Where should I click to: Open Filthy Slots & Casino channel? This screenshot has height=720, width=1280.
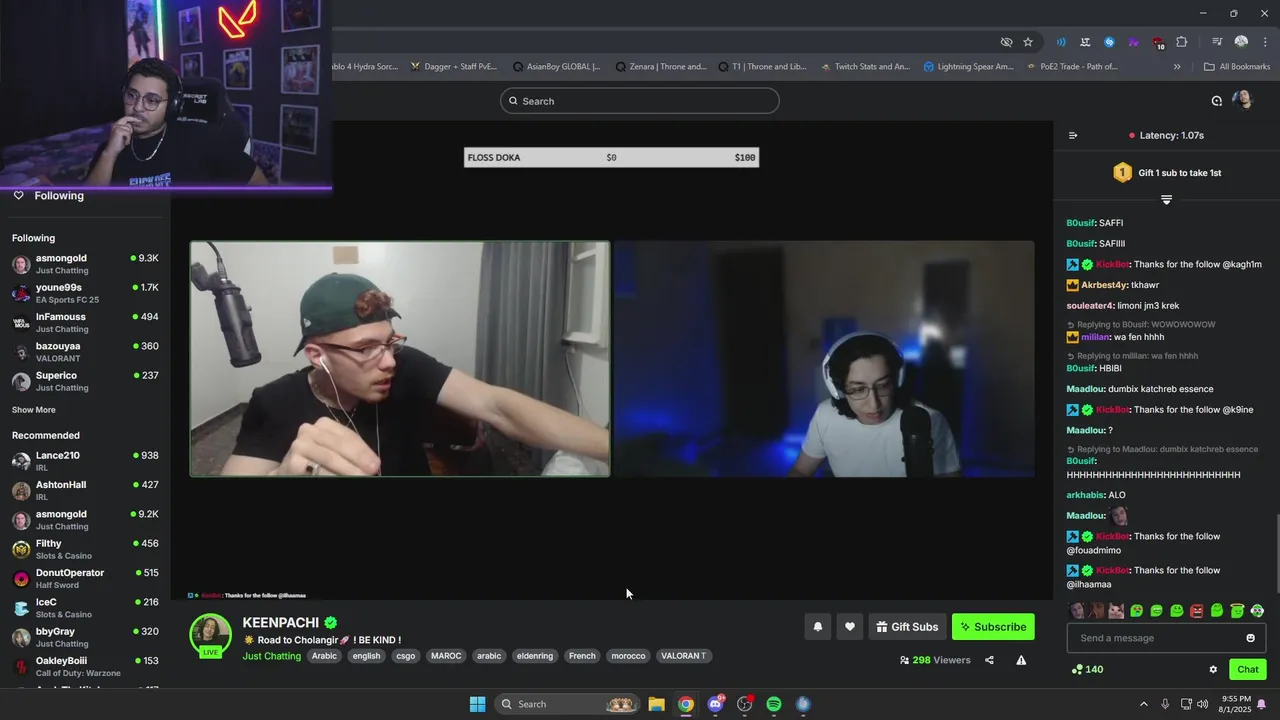(x=85, y=549)
